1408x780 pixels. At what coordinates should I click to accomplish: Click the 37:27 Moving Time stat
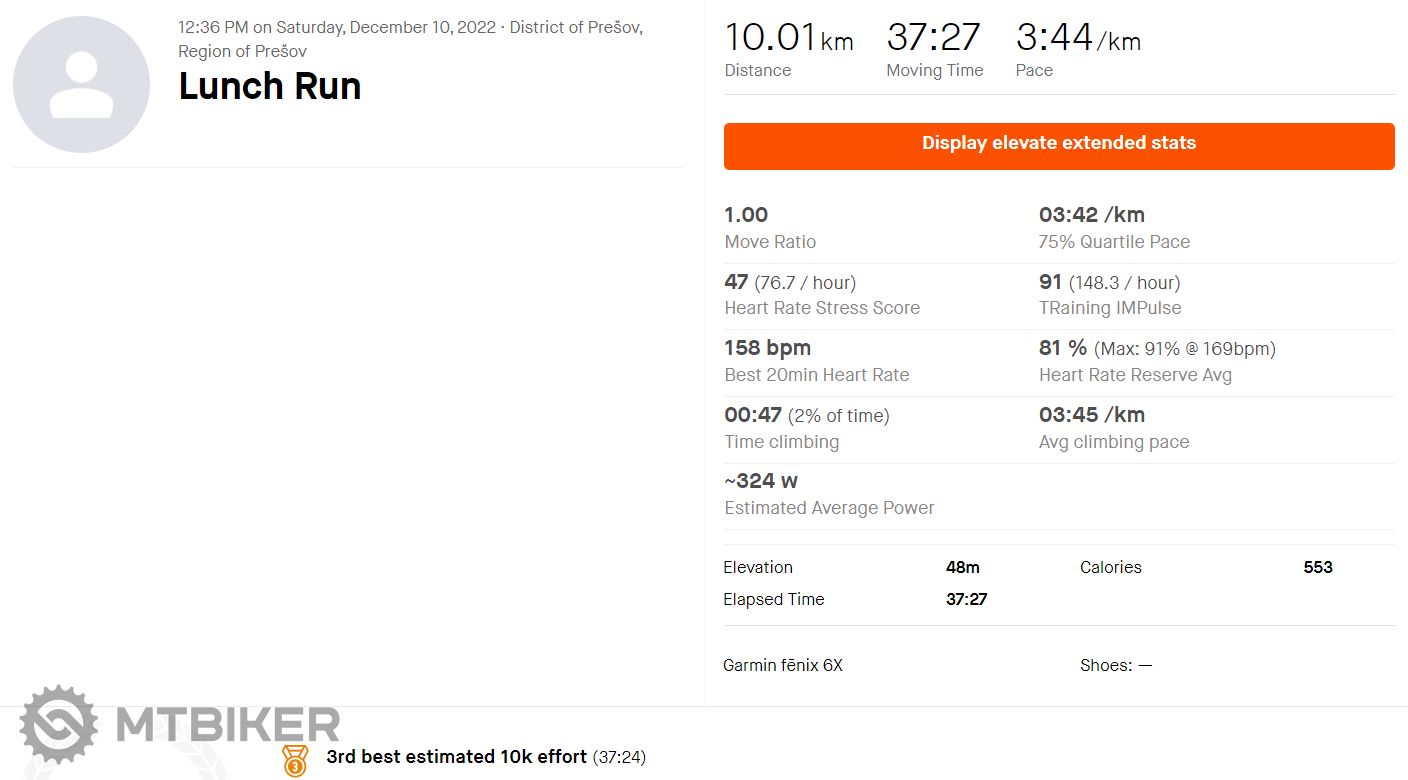pos(933,38)
